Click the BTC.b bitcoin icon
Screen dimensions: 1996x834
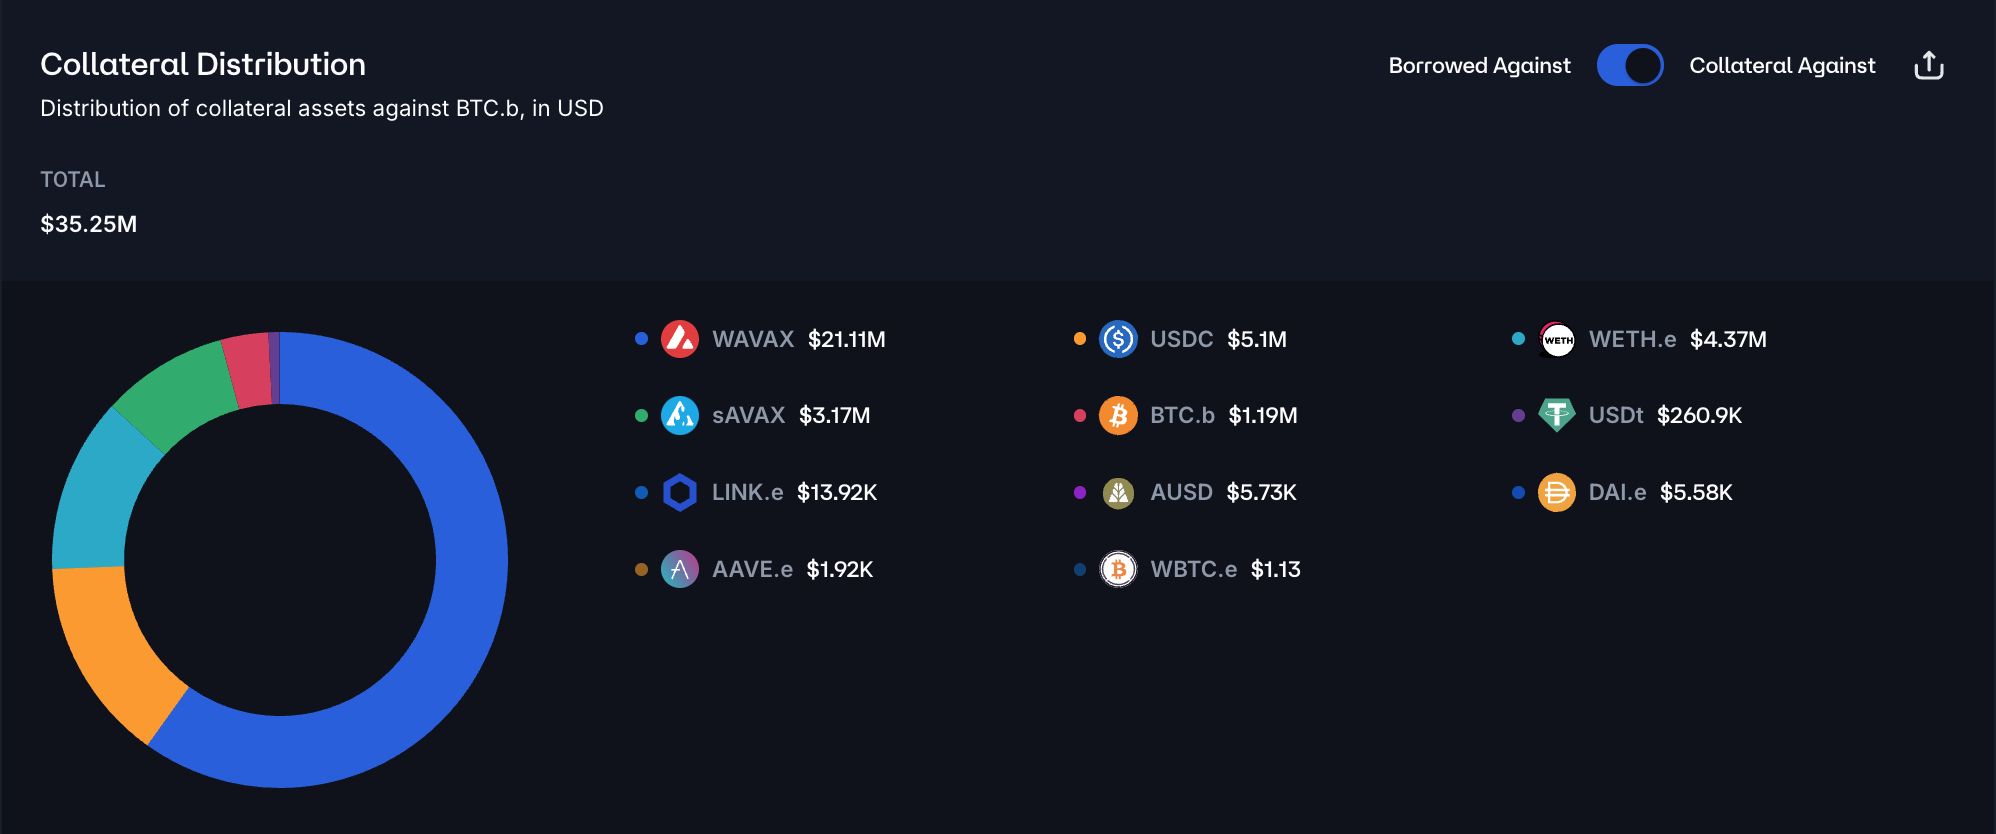pos(1118,415)
